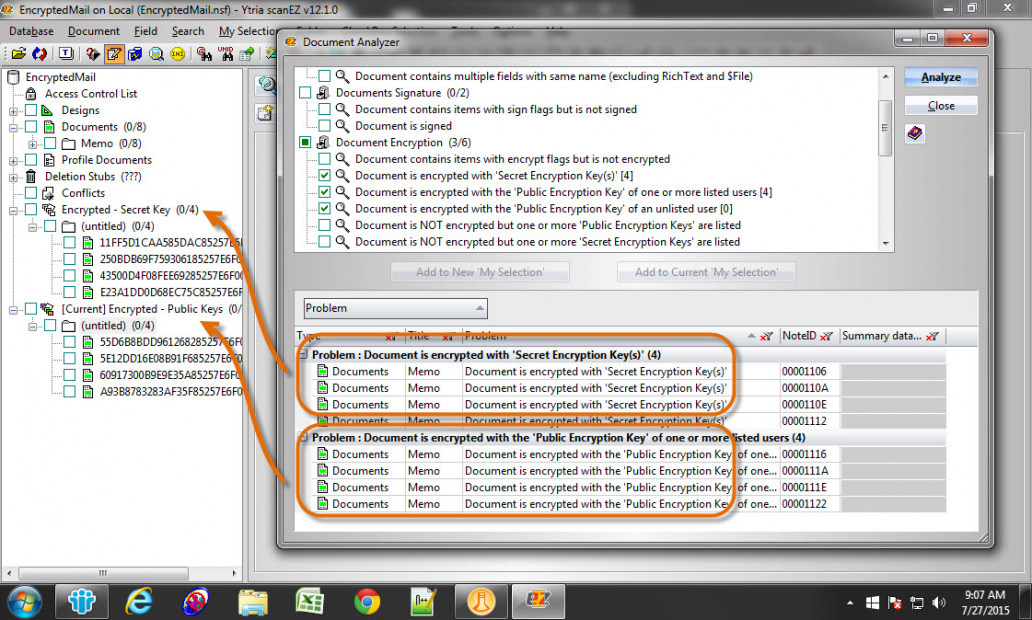The width and height of the screenshot is (1032, 620).
Task: Click the purple book help icon in Document Analyzer
Action: pos(914,134)
